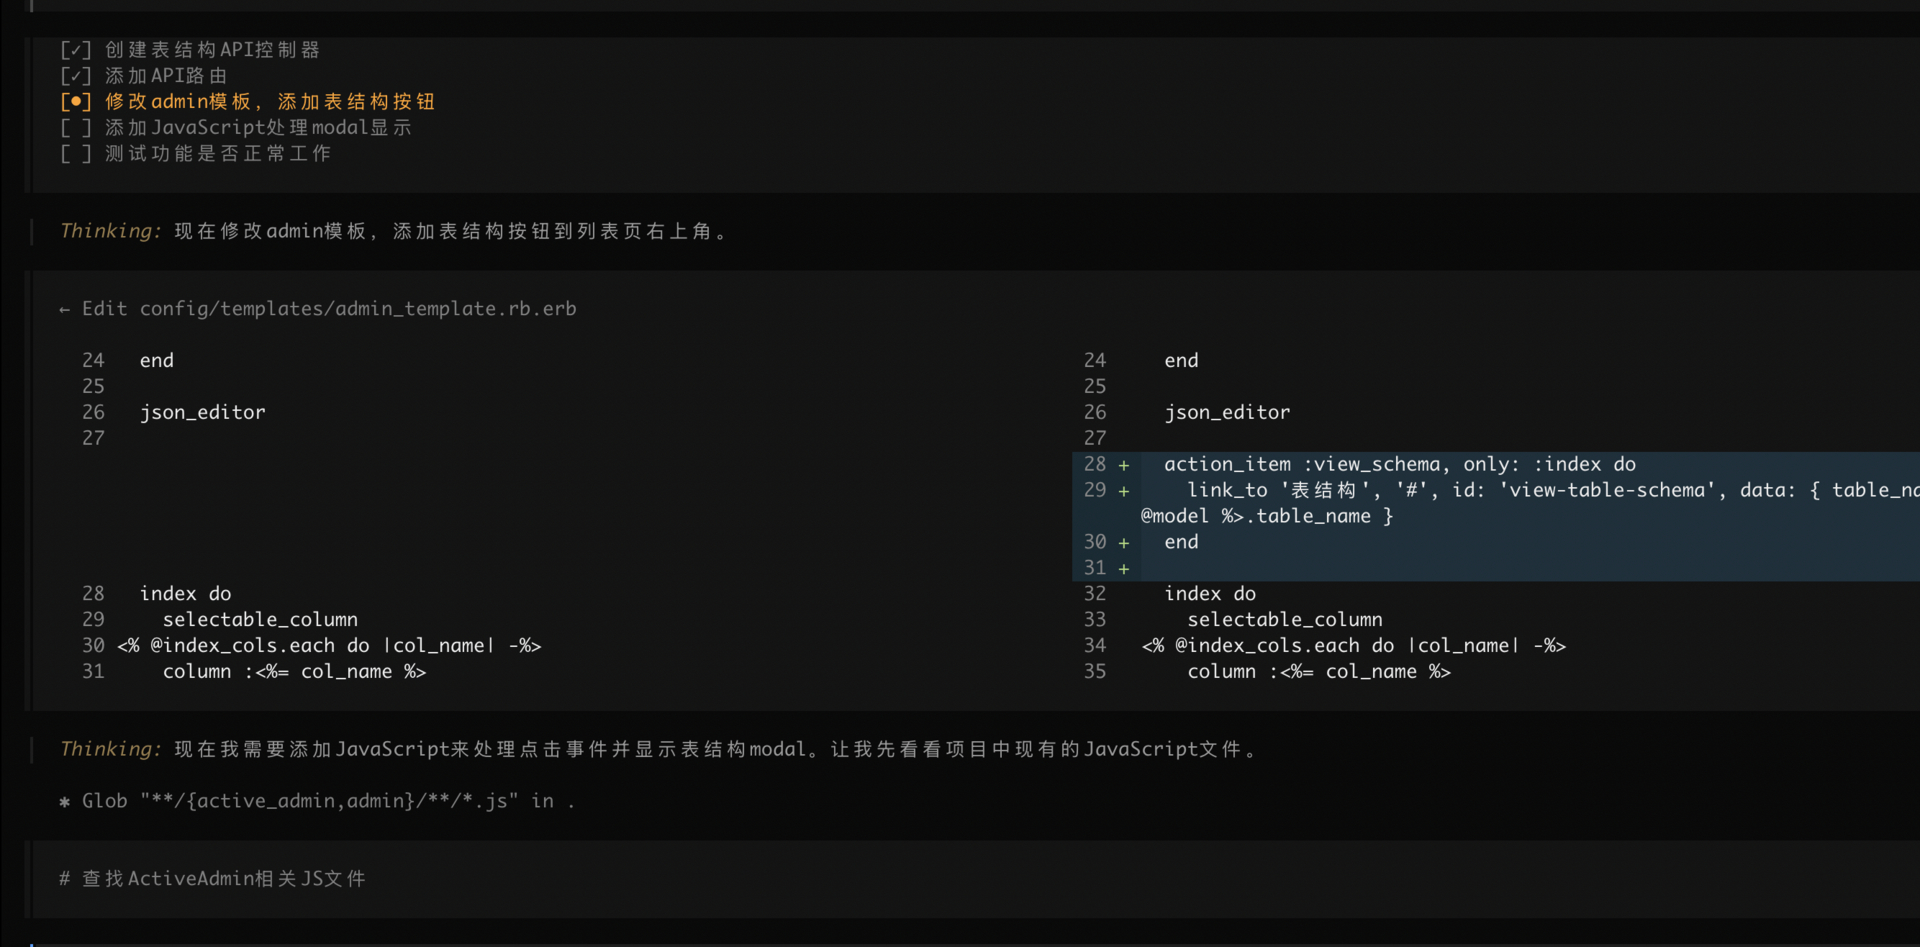This screenshot has height=947, width=1920.
Task: Click the plus marker on diff line 29
Action: (x=1124, y=491)
